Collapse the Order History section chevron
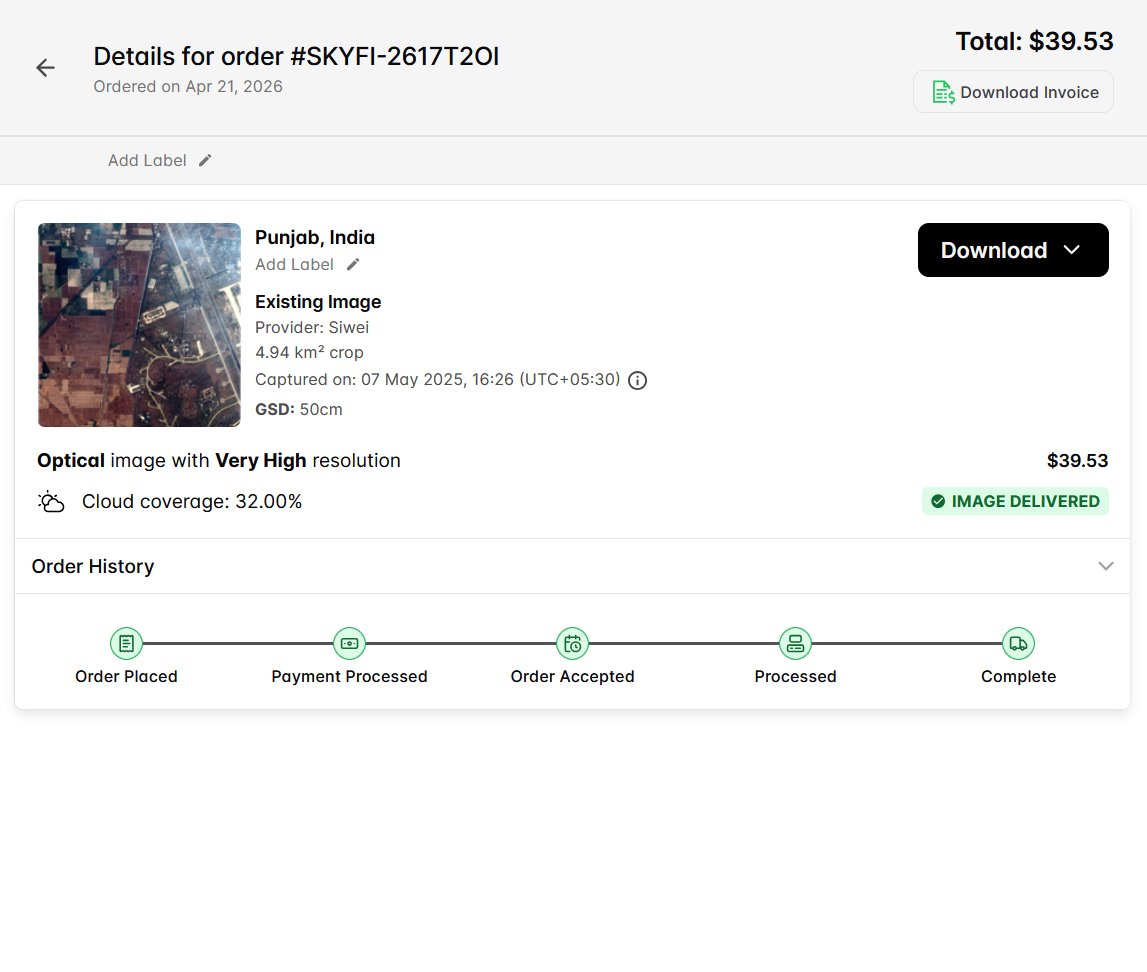1147x972 pixels. tap(1106, 566)
